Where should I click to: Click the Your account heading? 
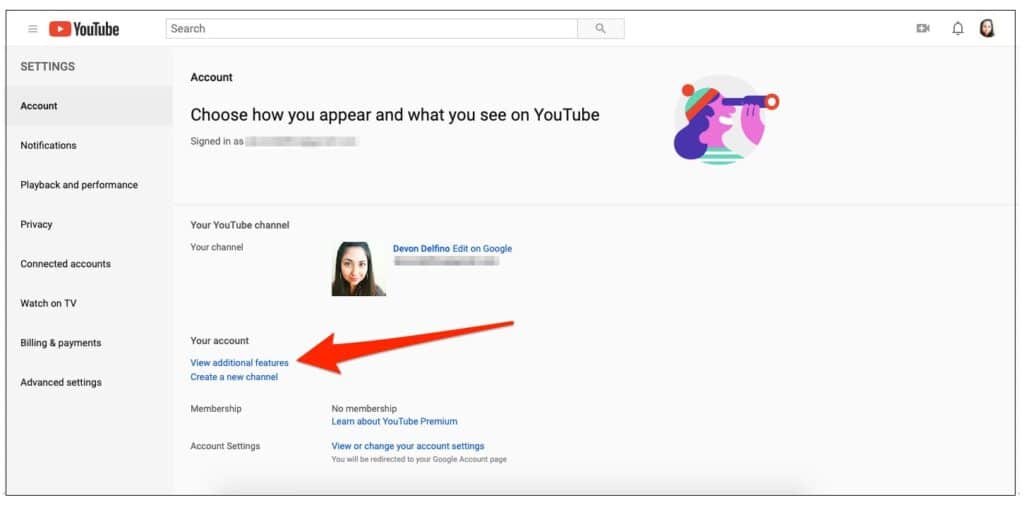coord(219,341)
